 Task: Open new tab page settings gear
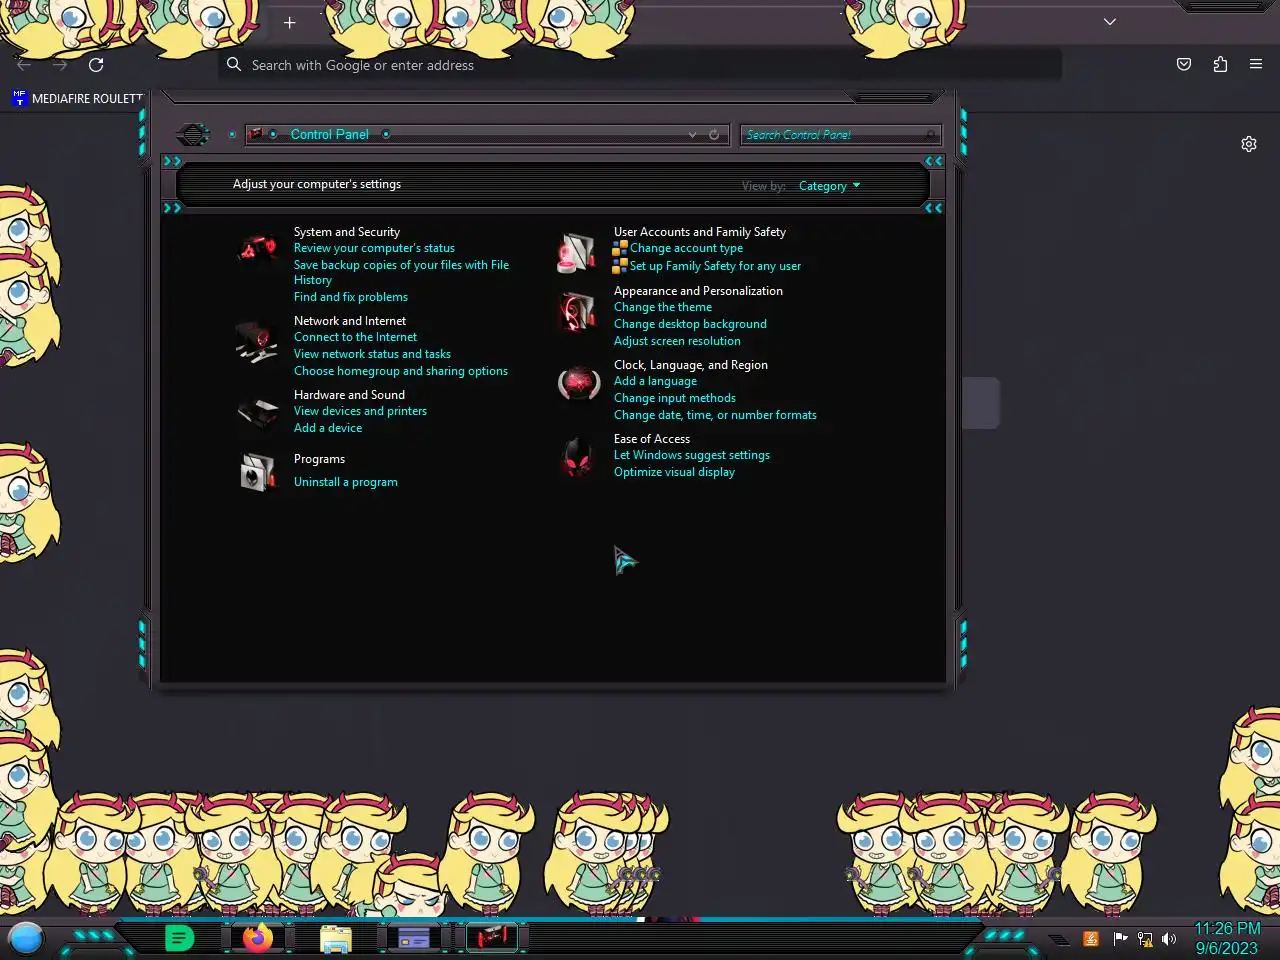pos(1249,144)
